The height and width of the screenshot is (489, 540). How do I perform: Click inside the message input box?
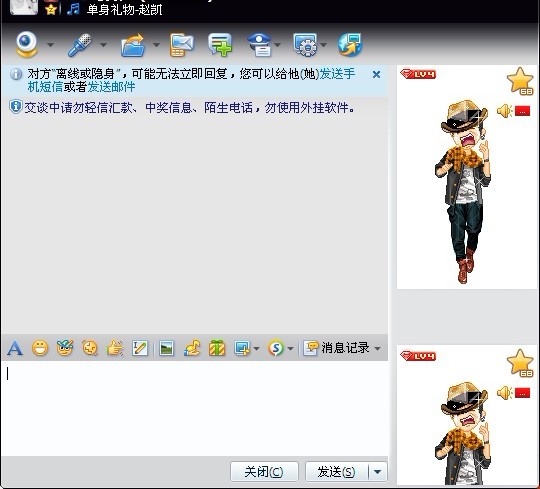[195, 408]
